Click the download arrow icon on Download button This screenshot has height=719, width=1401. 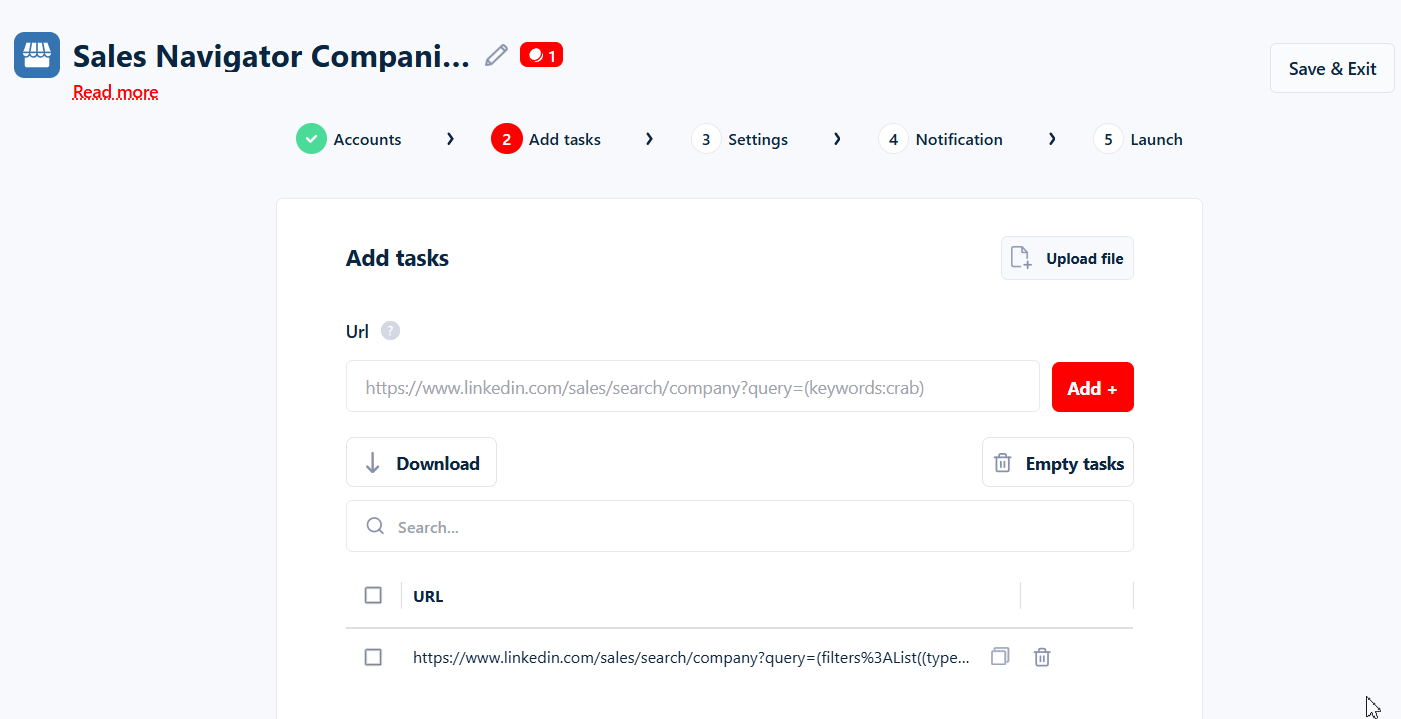pos(373,462)
